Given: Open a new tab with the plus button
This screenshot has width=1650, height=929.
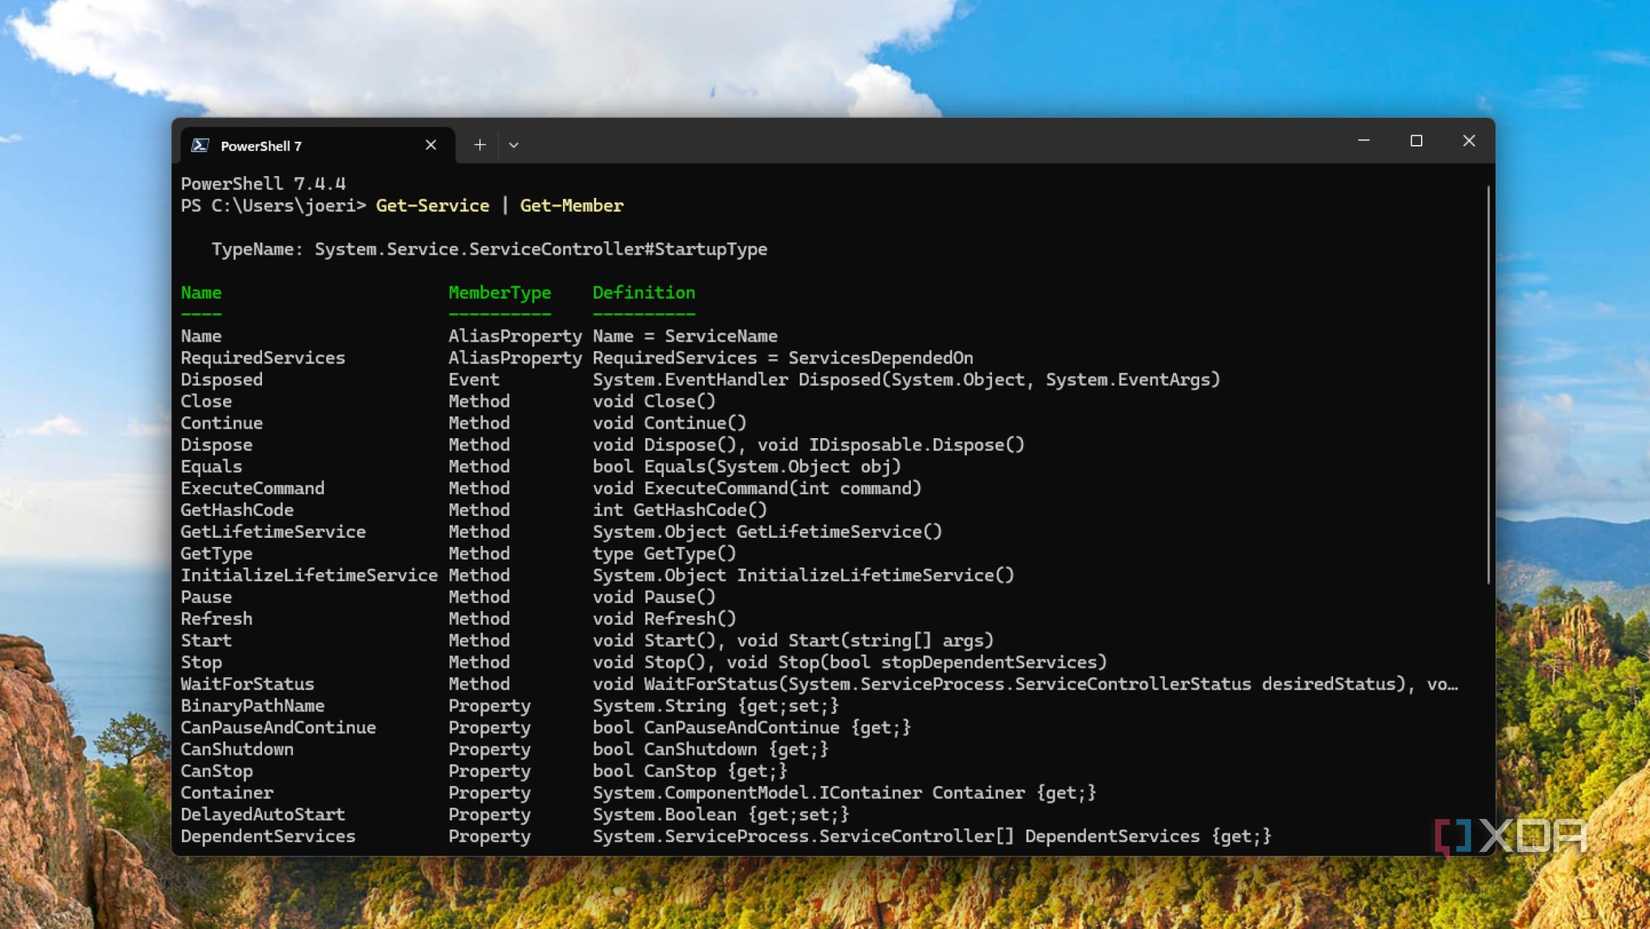Looking at the screenshot, I should coord(479,144).
